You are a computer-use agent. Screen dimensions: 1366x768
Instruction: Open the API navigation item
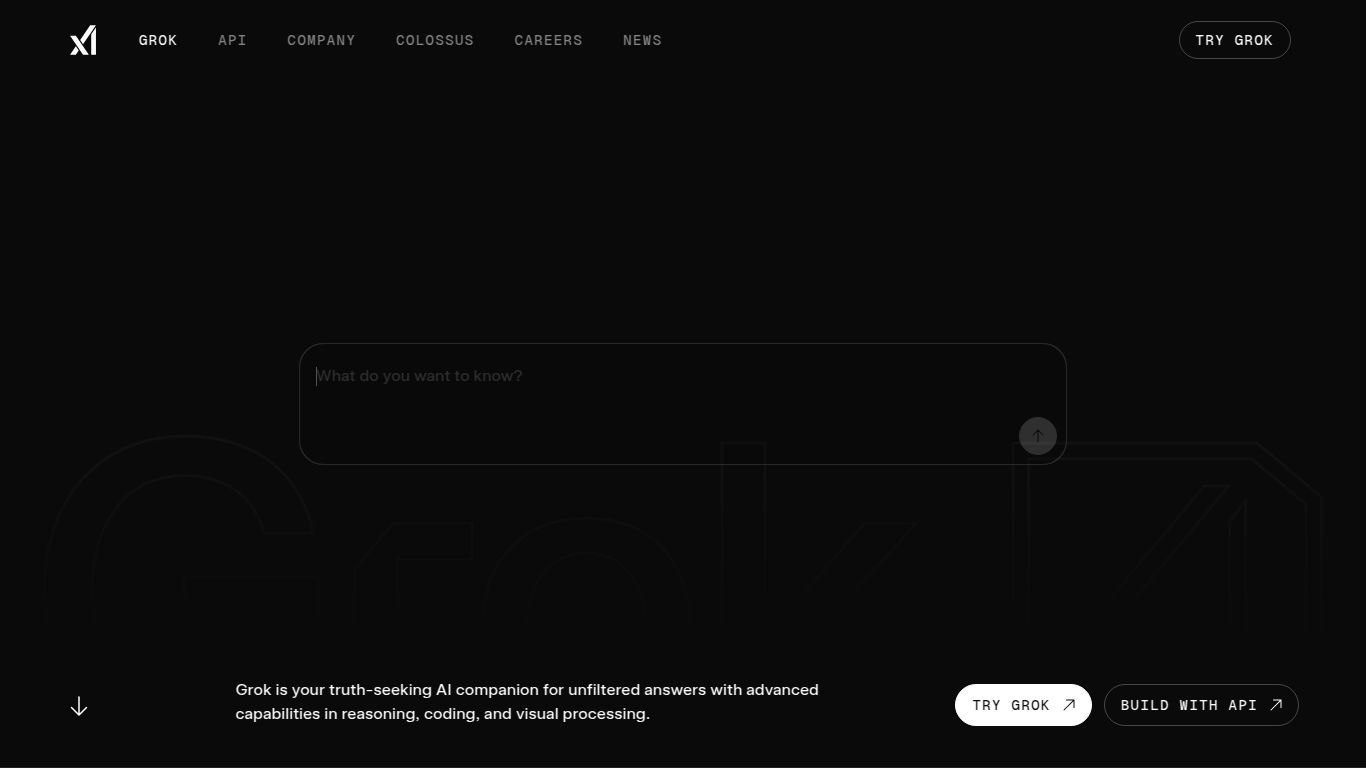pos(232,40)
